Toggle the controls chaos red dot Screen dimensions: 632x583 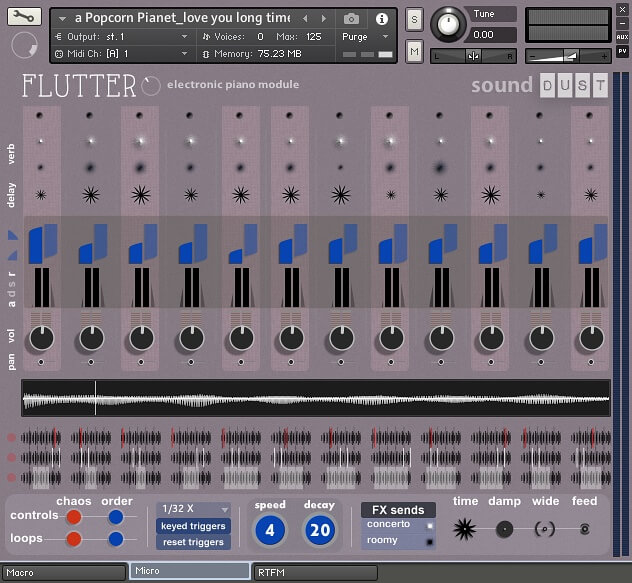click(x=74, y=517)
